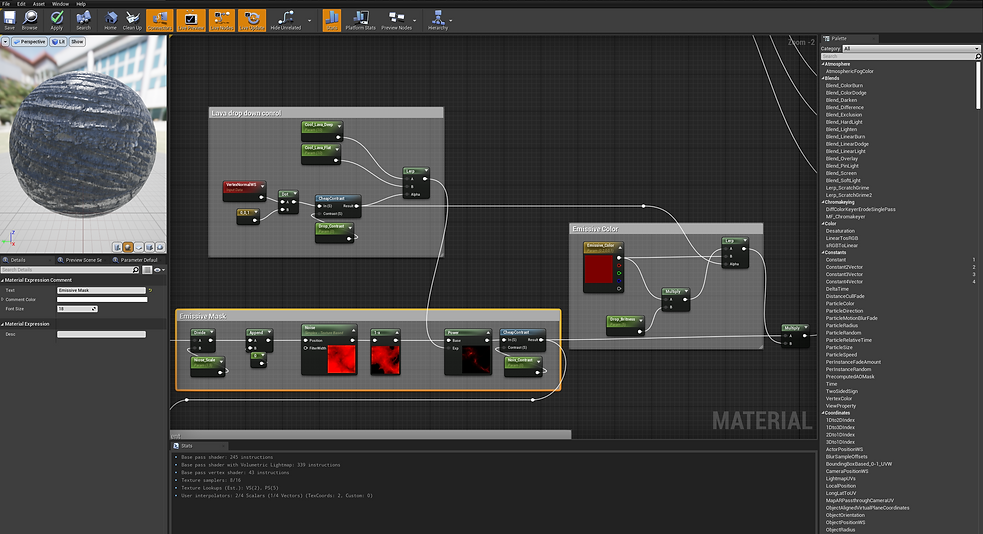Collapse the Atmosphere palette category
The height and width of the screenshot is (534, 983).
pyautogui.click(x=823, y=64)
